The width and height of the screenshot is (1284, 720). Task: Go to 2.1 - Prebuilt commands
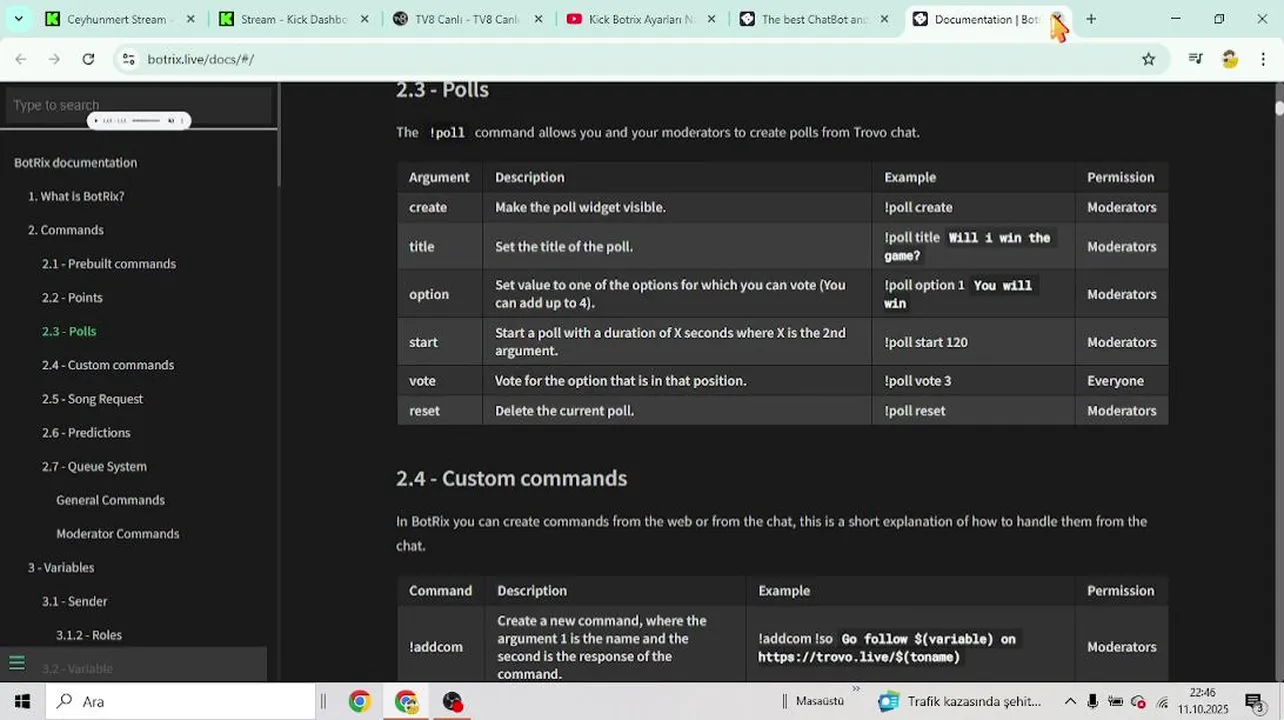click(x=109, y=264)
